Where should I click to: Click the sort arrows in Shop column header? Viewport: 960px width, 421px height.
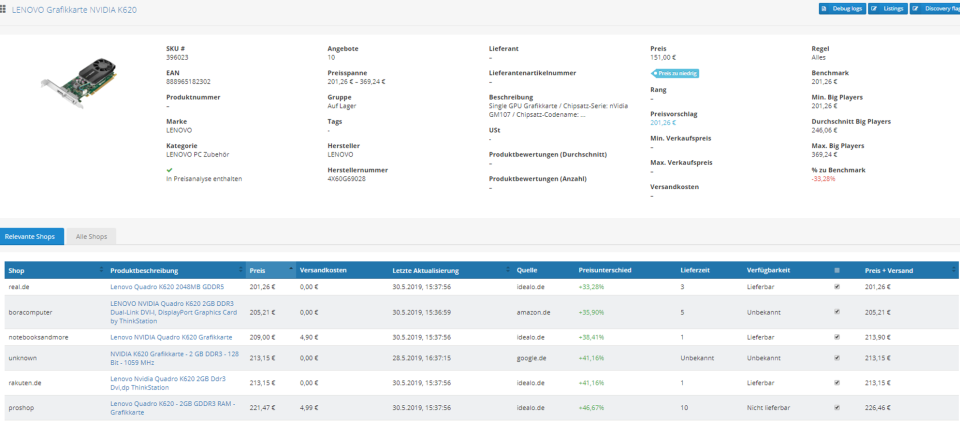[x=102, y=270]
